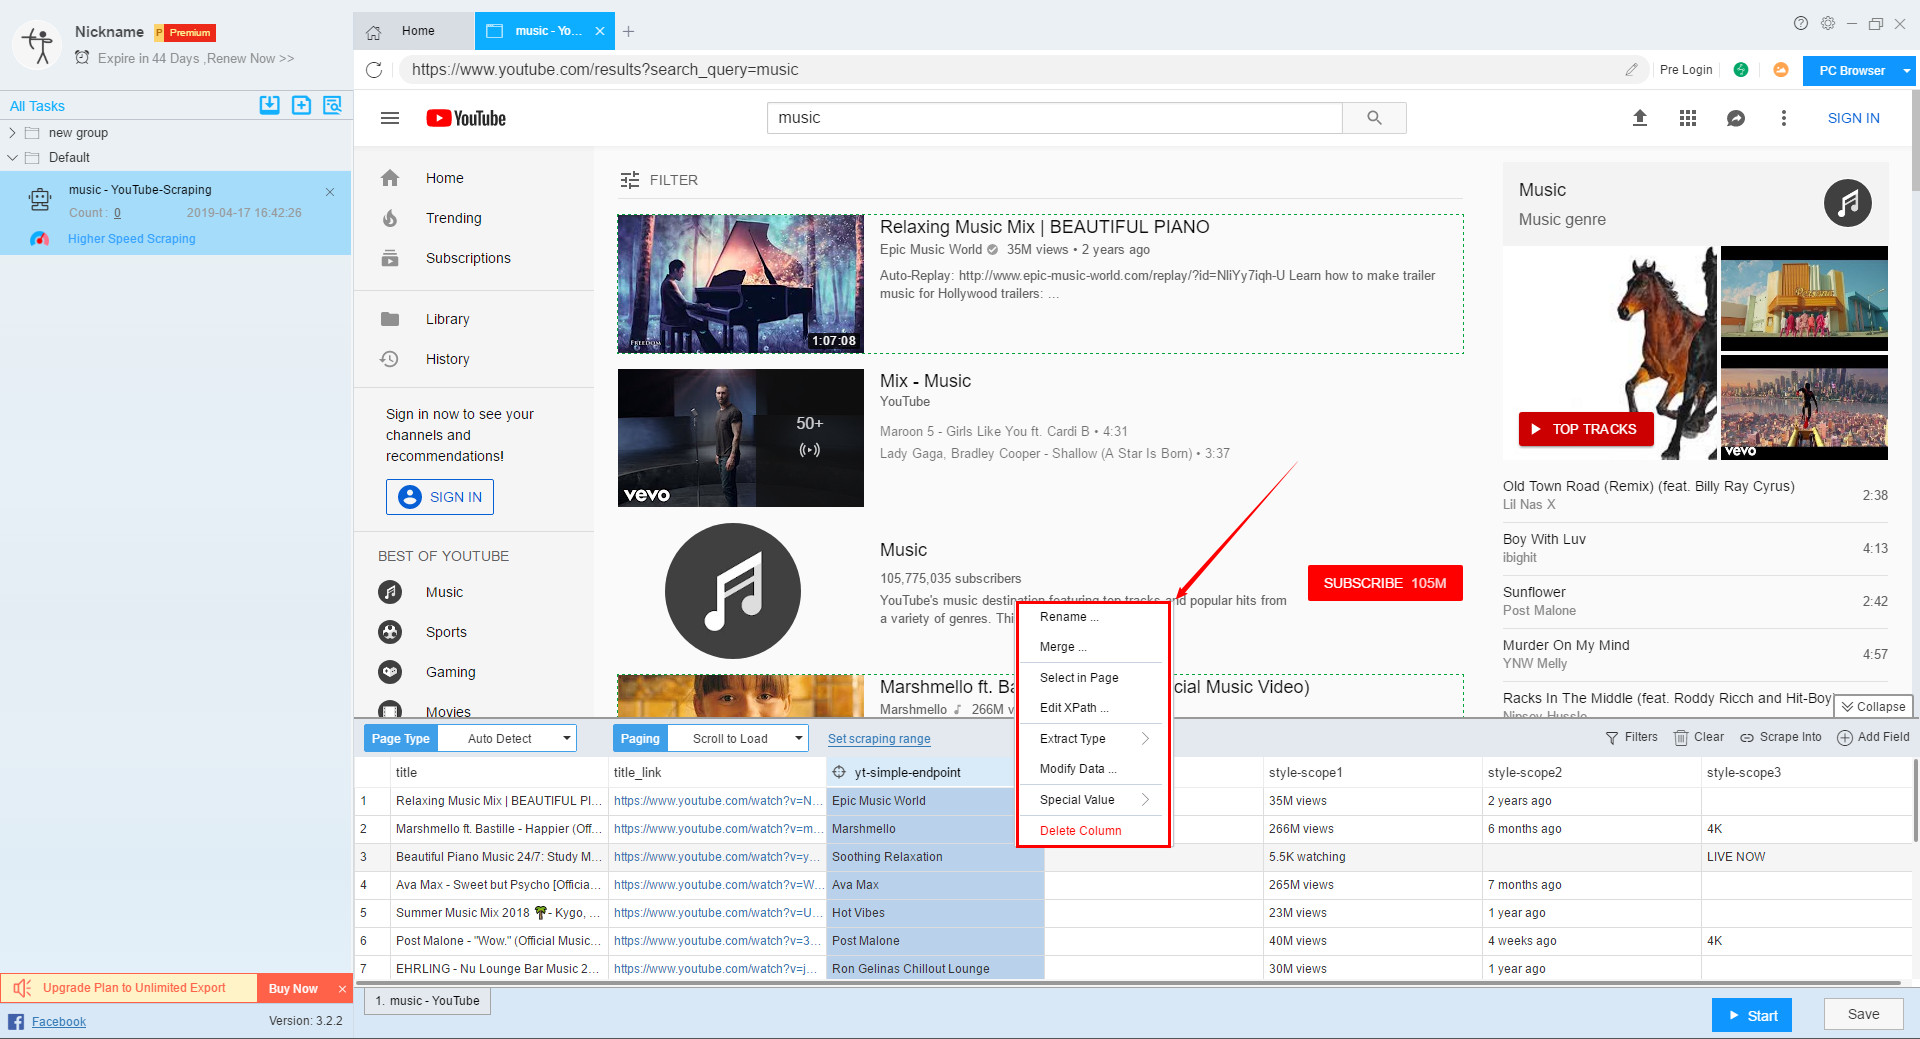Reload the page with refresh icon
This screenshot has width=1920, height=1039.
[x=374, y=70]
